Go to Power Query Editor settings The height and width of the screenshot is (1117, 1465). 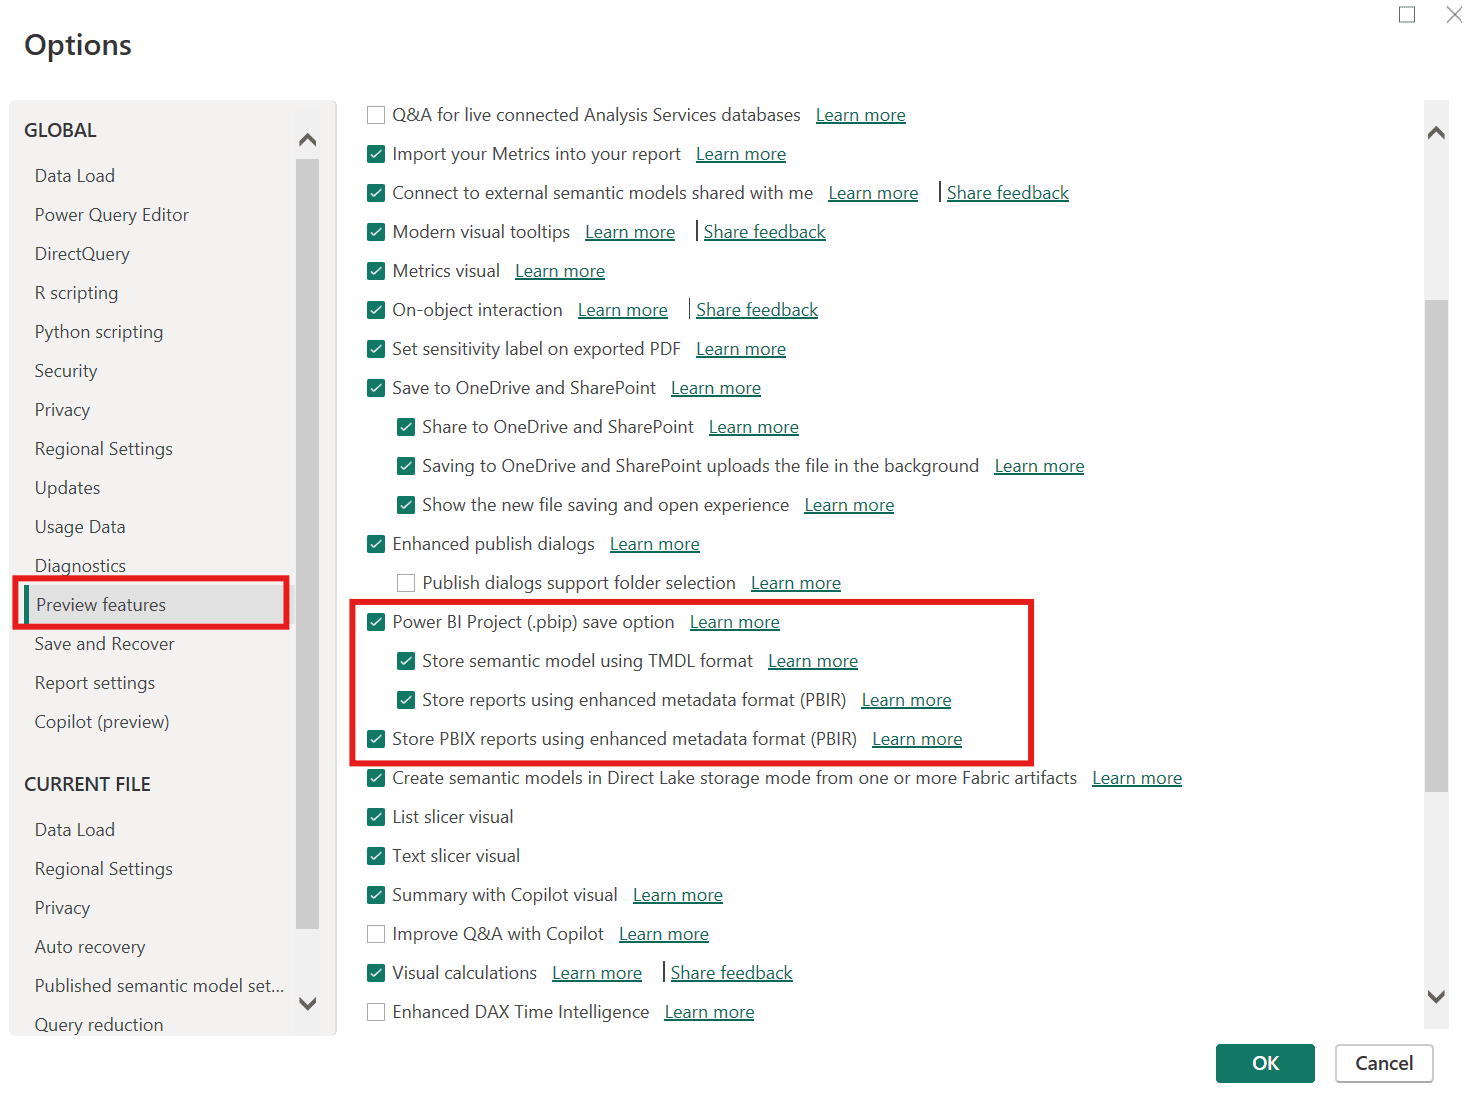tap(111, 215)
